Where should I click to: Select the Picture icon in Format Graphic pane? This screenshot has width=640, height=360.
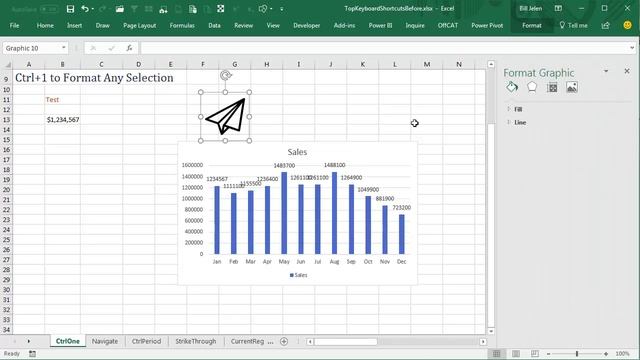[x=571, y=87]
